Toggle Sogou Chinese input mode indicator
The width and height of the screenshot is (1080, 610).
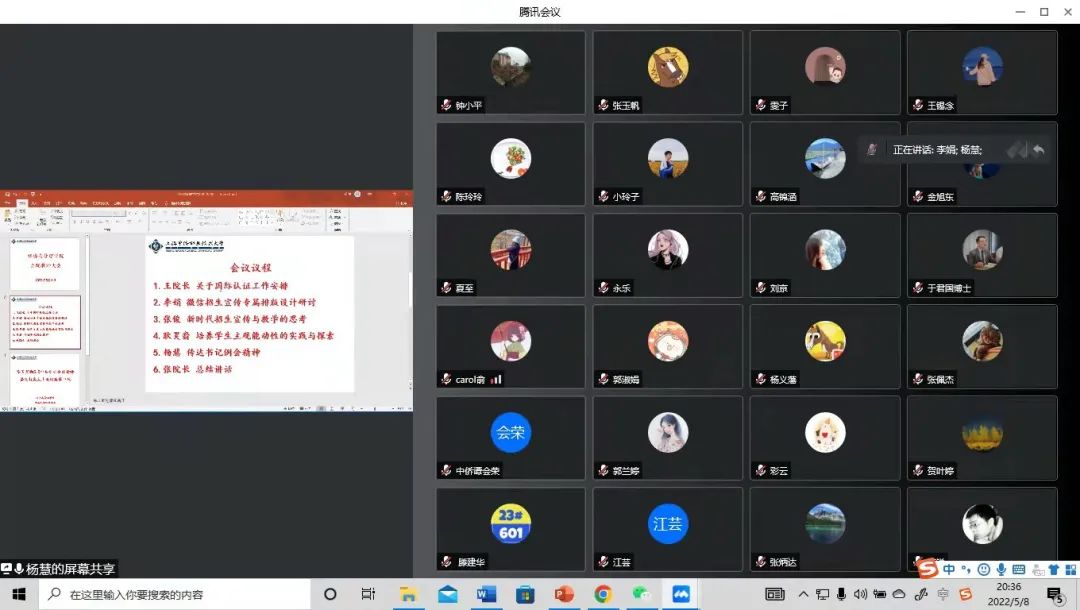[x=948, y=569]
